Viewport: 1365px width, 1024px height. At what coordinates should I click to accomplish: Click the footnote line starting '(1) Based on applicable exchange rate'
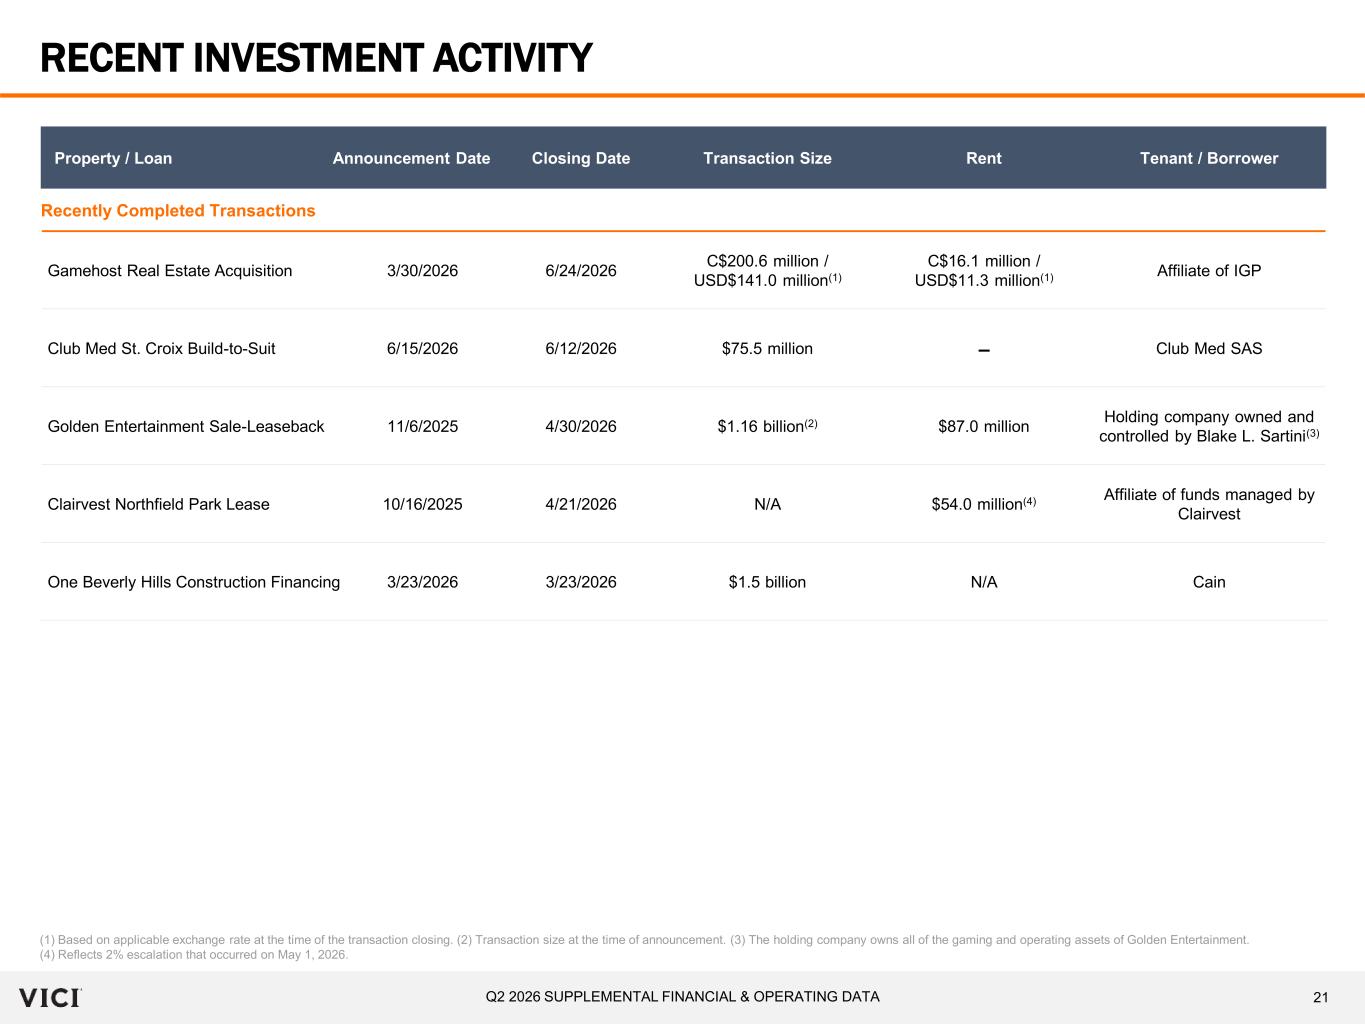tap(645, 940)
